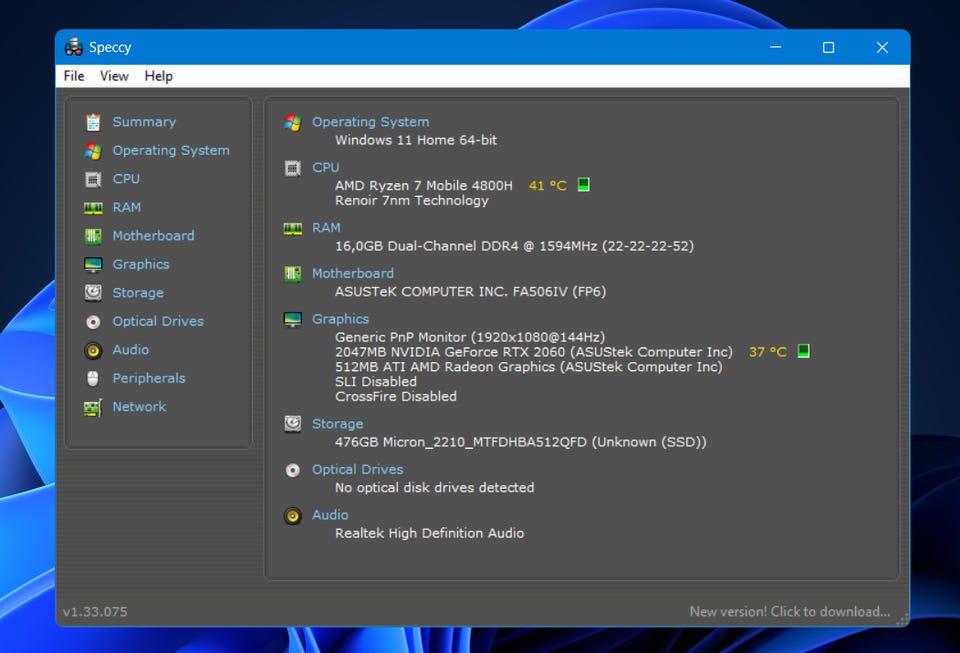Click the Micron_2210 SSD storage entry
Screen dimensions: 960x653
[520, 442]
